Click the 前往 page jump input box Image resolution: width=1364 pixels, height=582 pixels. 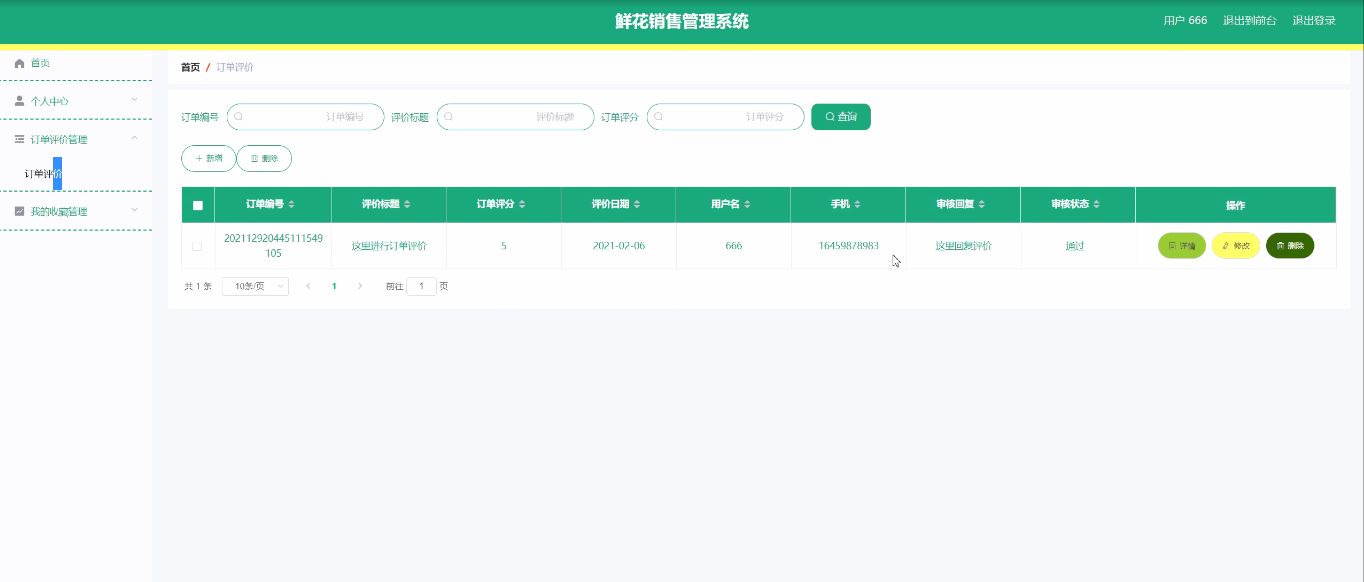[x=421, y=286]
